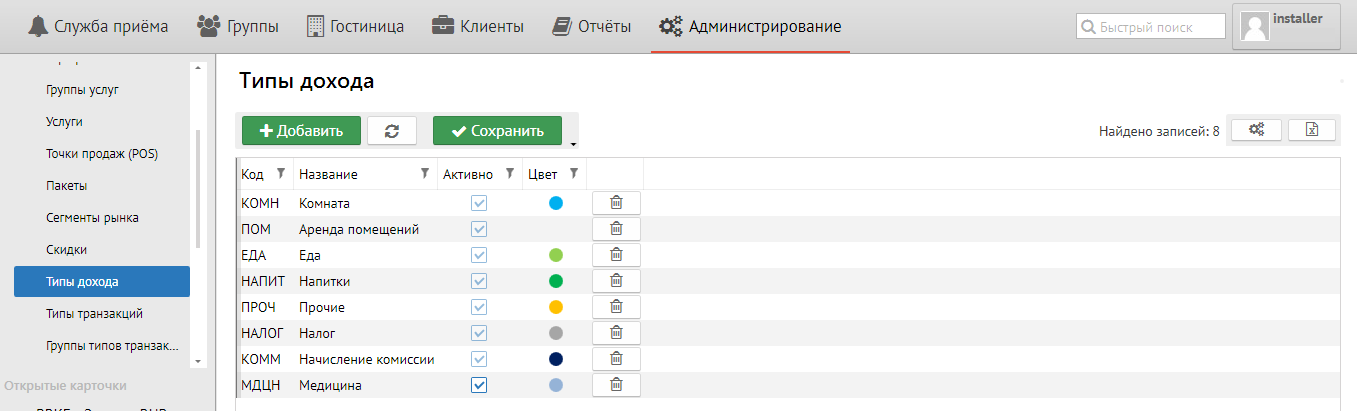1357x411 pixels.
Task: Toggle Активно checkbox for Прочие
Action: coord(479,307)
